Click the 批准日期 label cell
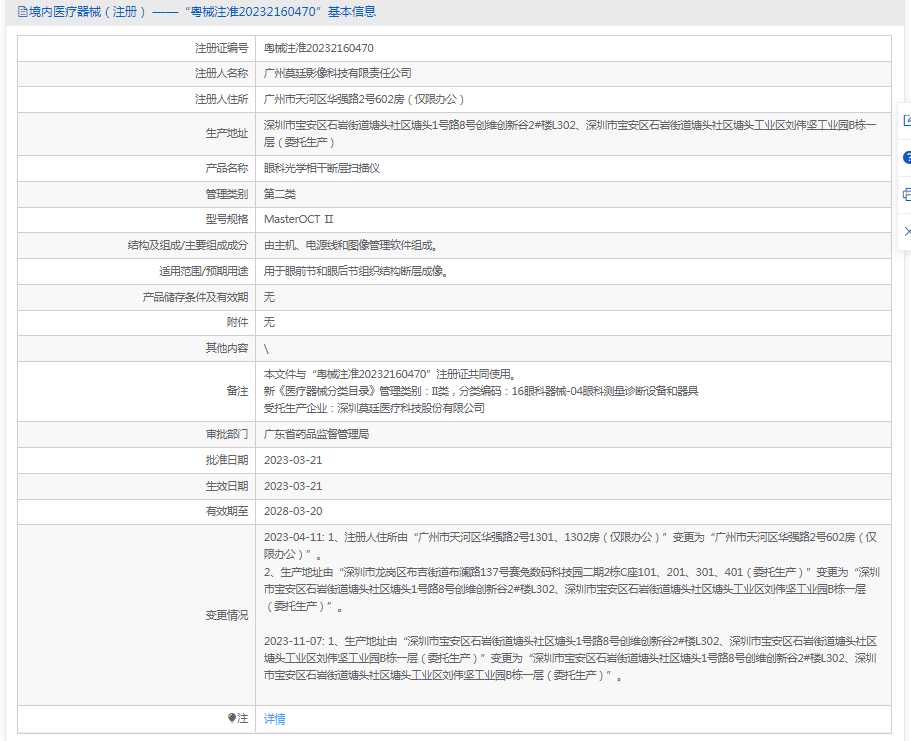 pos(137,460)
